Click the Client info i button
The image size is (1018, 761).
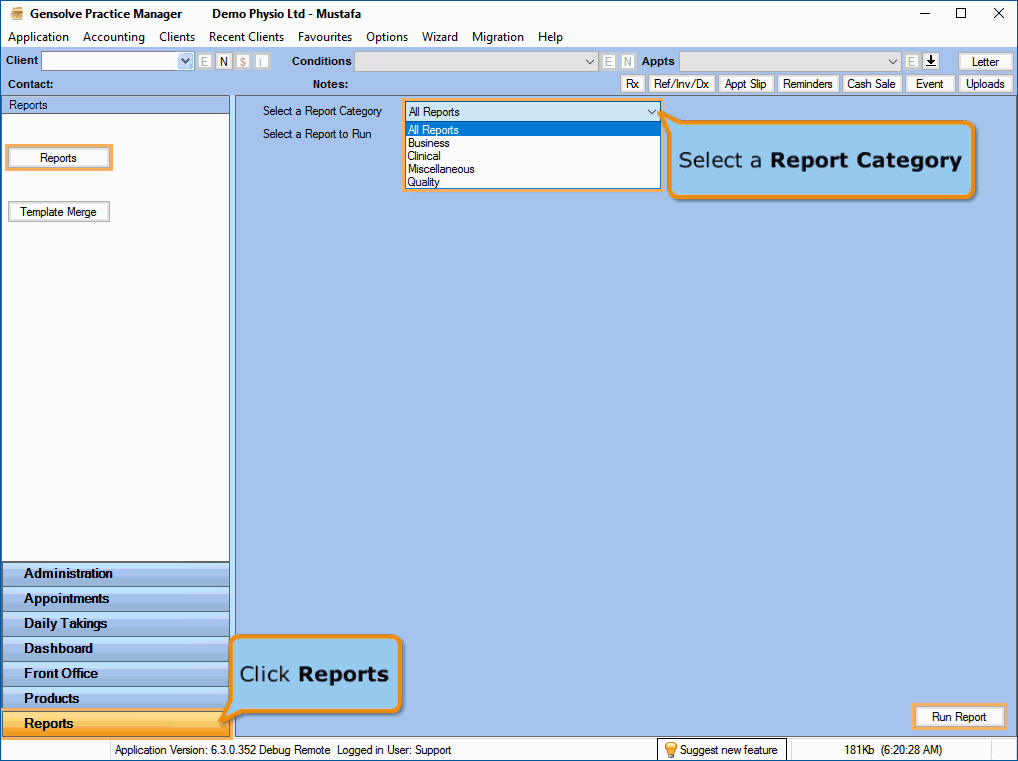coord(262,61)
